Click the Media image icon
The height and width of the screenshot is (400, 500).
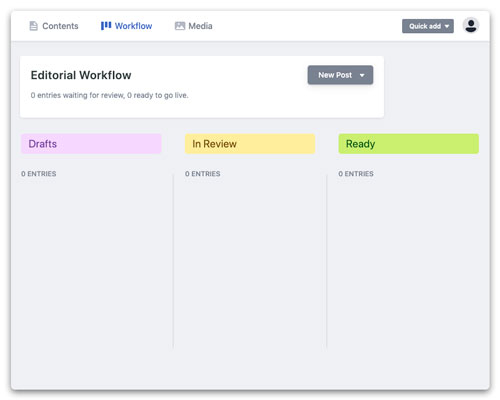click(x=180, y=26)
